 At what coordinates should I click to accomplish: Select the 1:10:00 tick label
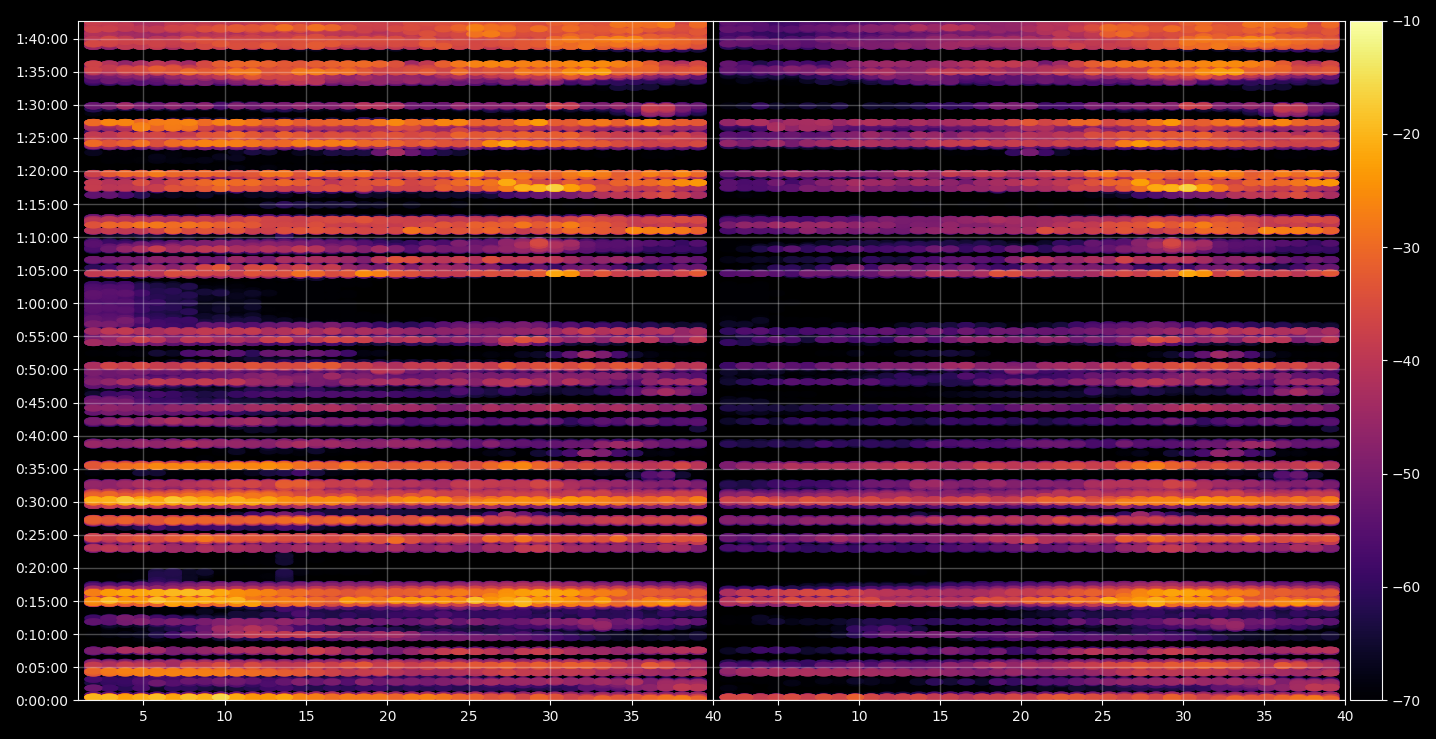click(x=42, y=238)
